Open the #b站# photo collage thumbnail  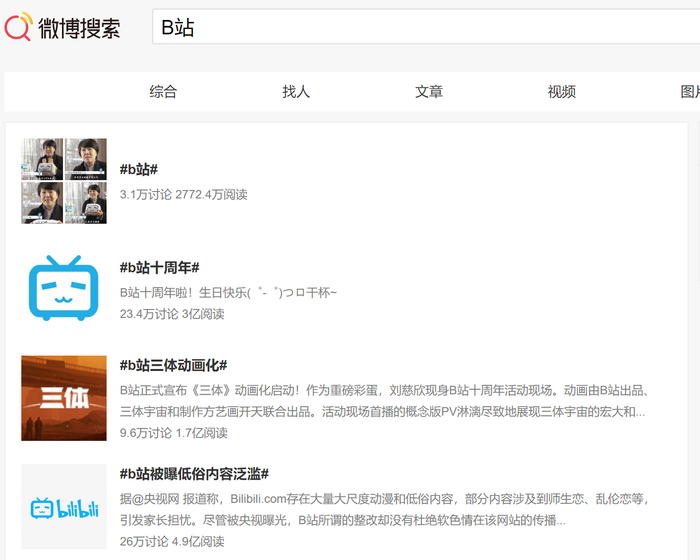click(x=64, y=181)
